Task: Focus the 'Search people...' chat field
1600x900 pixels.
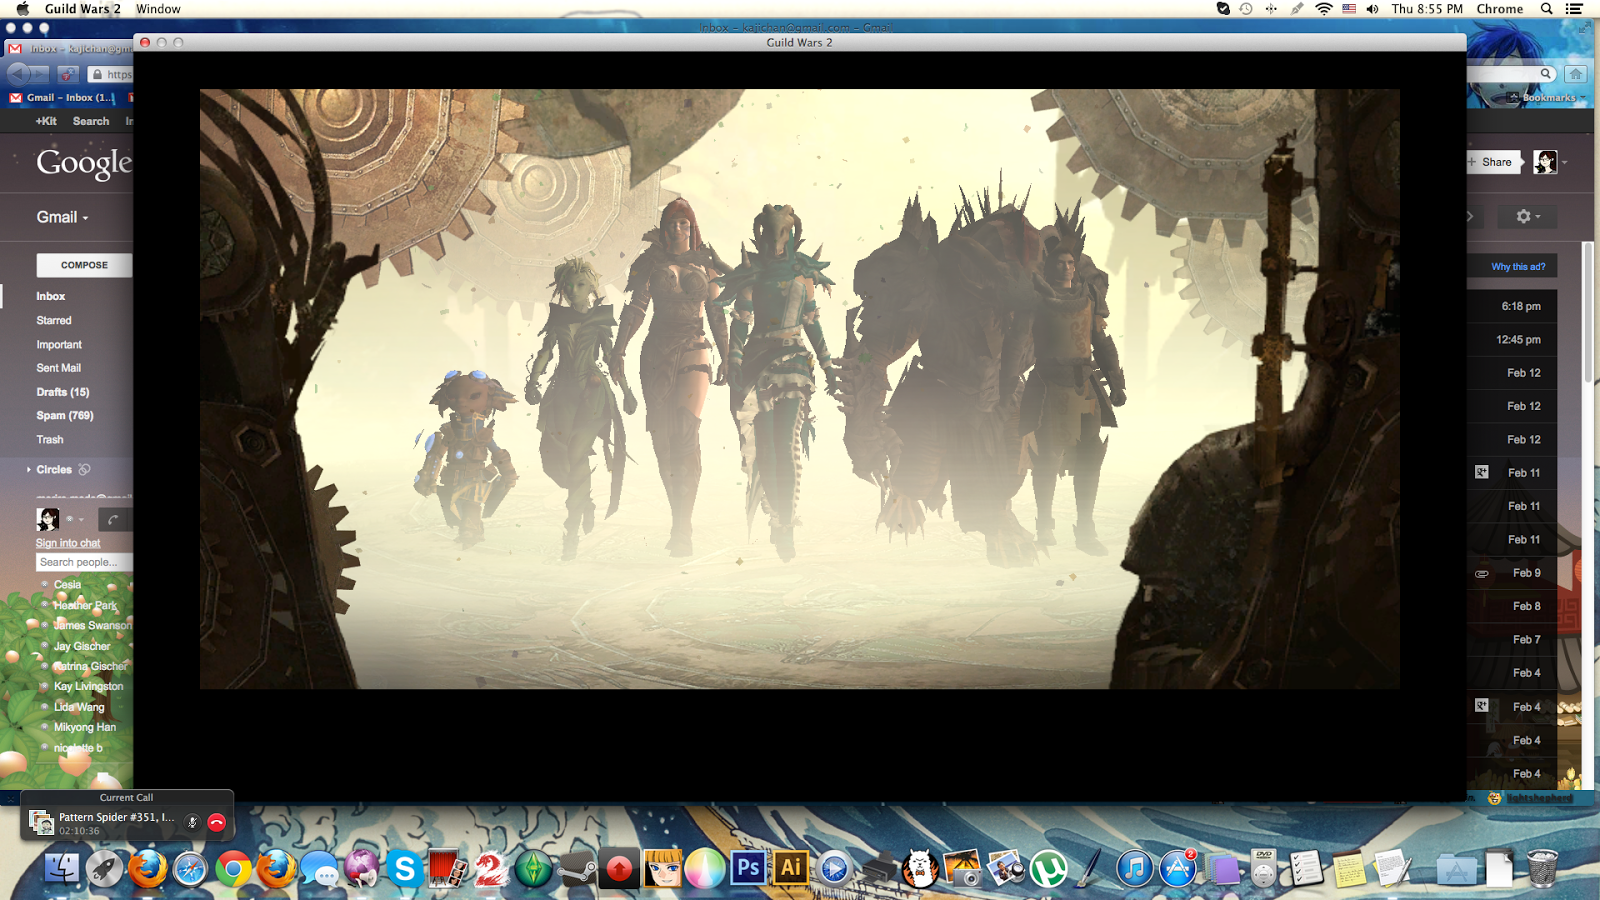Action: pyautogui.click(x=84, y=562)
